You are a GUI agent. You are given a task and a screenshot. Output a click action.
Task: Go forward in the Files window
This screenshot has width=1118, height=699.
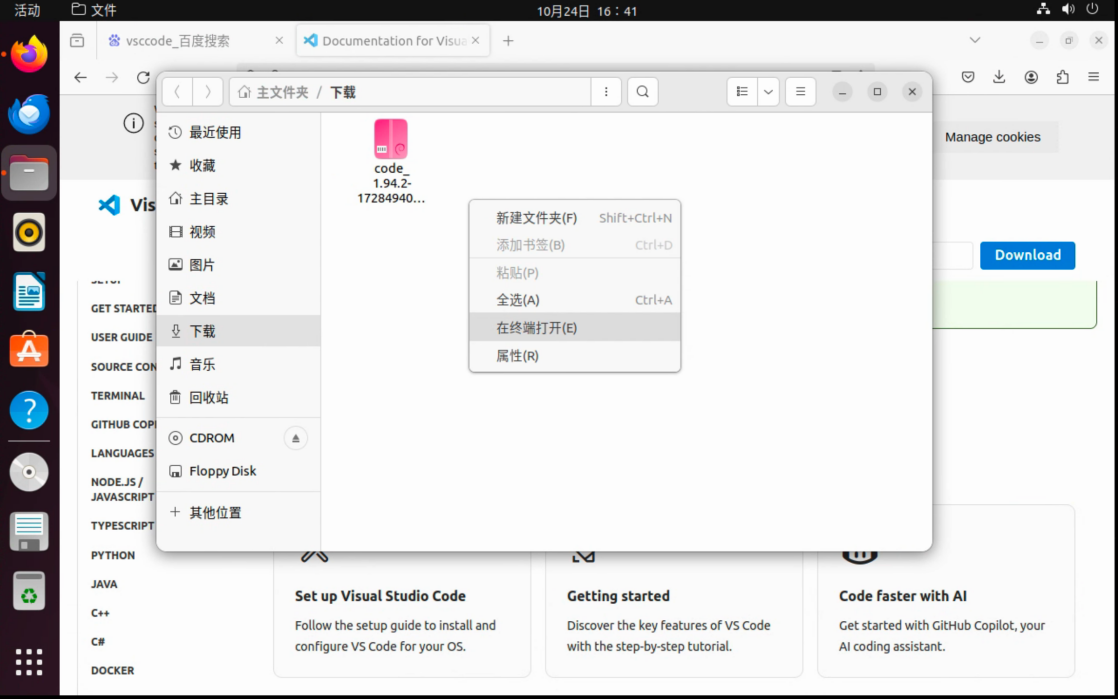coord(207,92)
